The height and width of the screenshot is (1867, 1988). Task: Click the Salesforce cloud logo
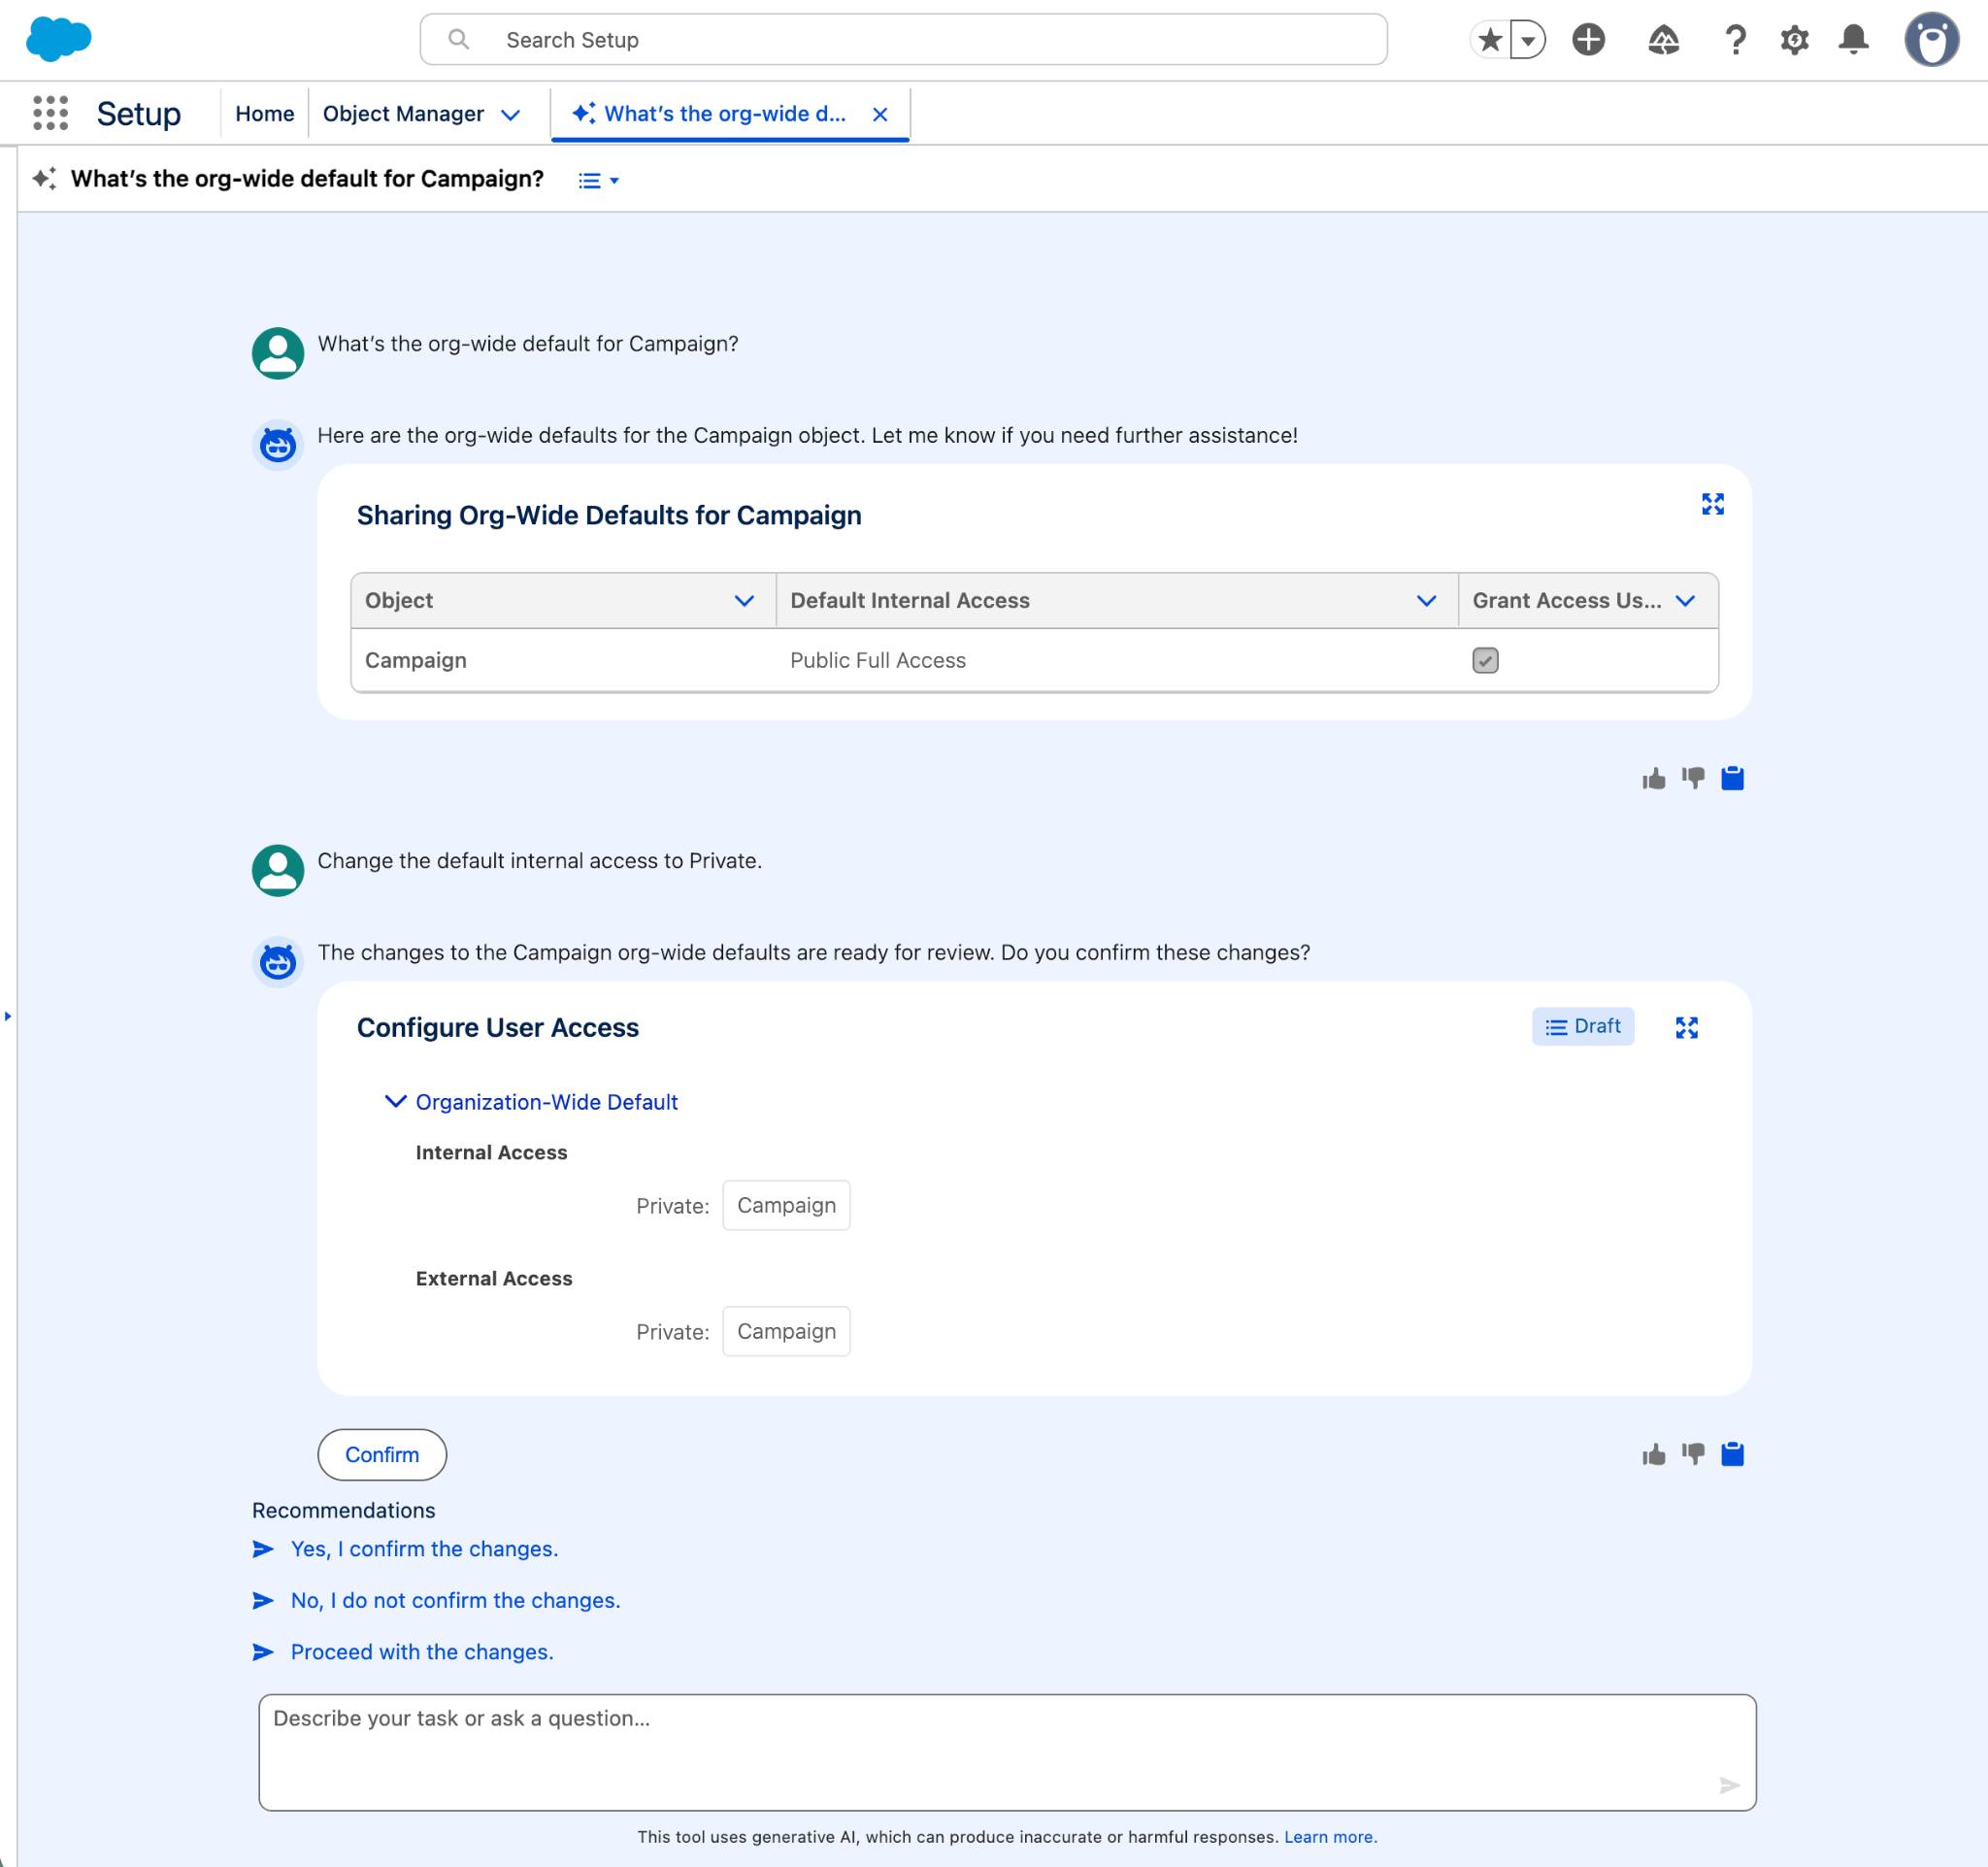tap(58, 39)
